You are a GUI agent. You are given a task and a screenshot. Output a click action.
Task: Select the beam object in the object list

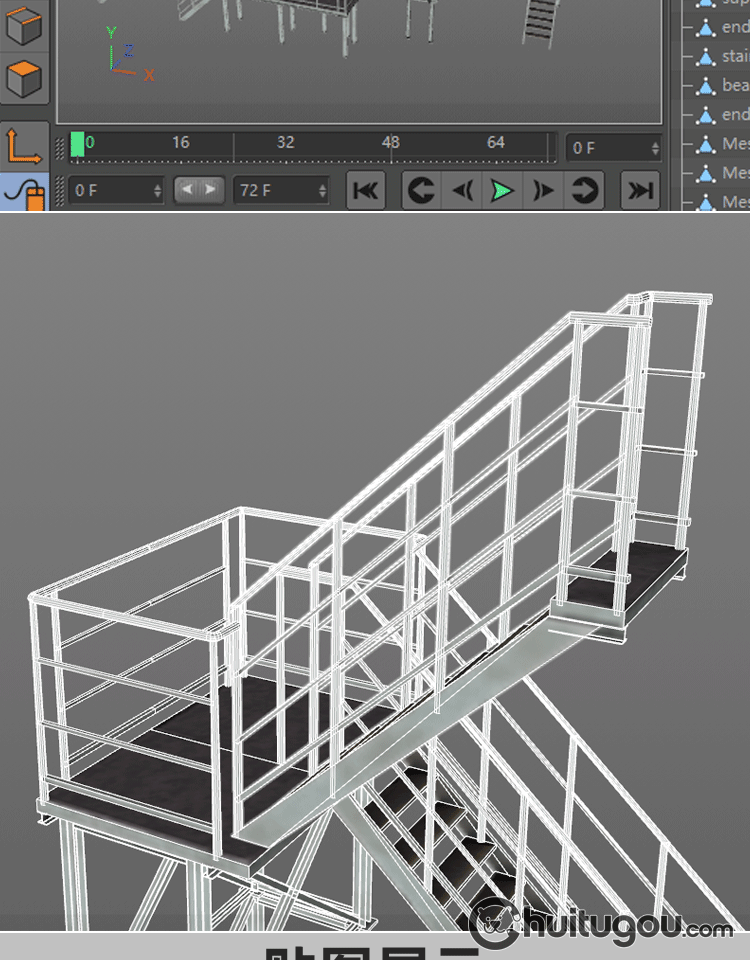pos(733,85)
